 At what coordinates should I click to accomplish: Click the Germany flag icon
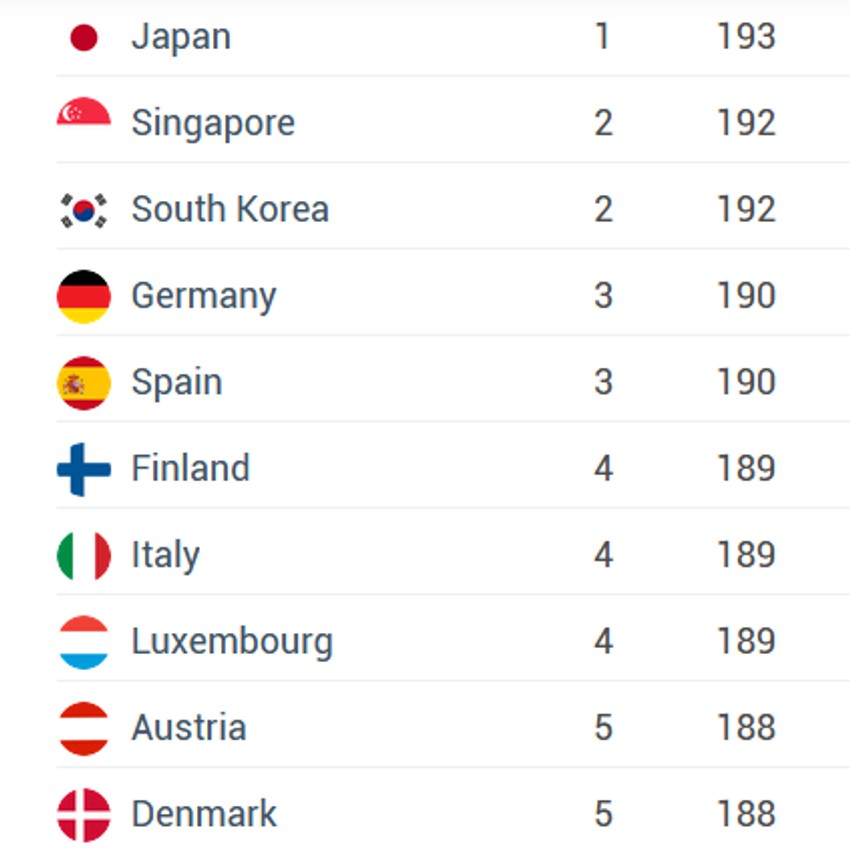[x=84, y=297]
